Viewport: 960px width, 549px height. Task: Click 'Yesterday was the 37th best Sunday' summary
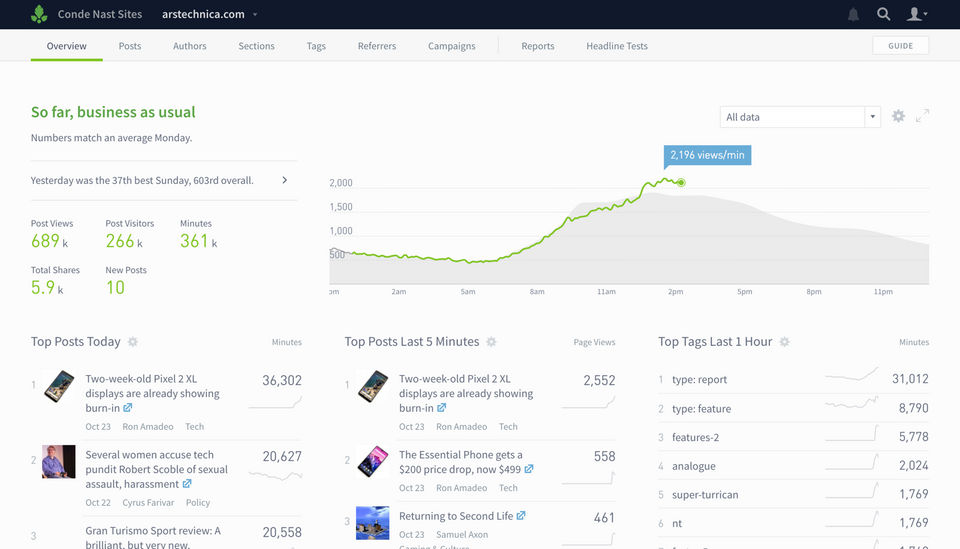(142, 181)
